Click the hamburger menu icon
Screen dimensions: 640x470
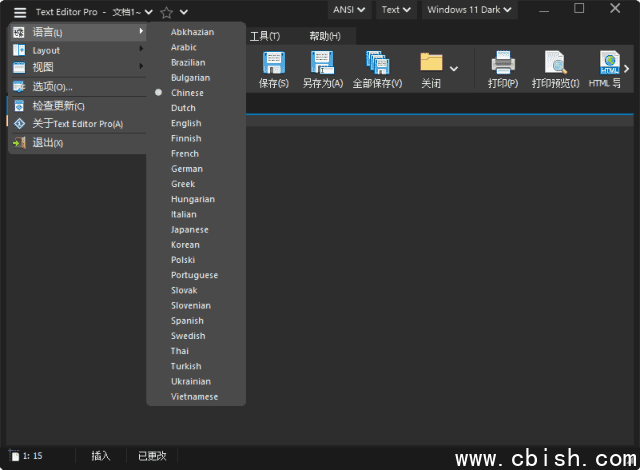[19, 12]
